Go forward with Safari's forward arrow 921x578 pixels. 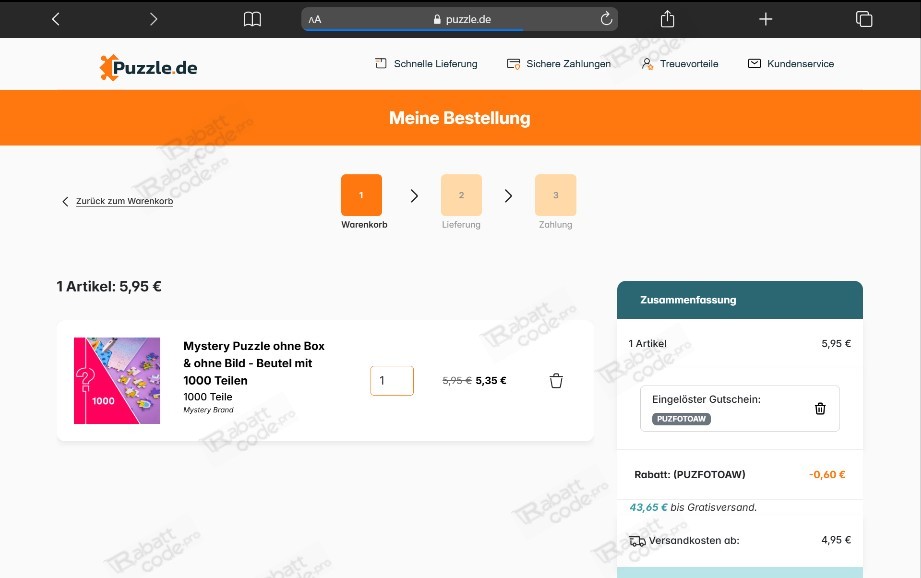point(153,19)
